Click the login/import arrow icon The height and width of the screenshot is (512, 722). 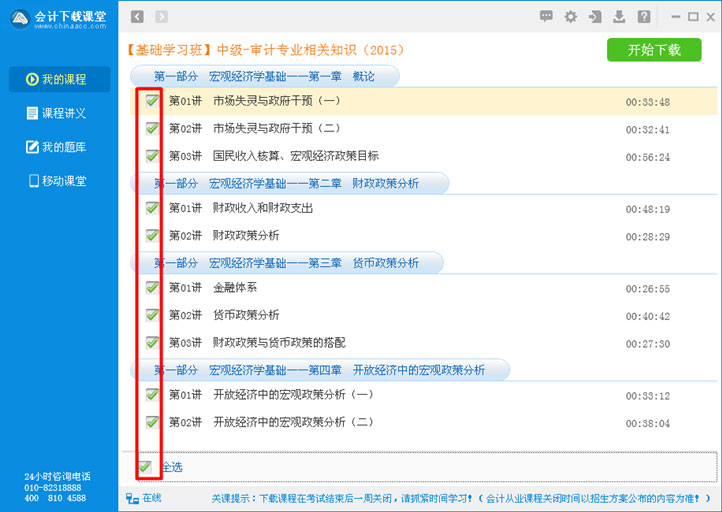(595, 17)
